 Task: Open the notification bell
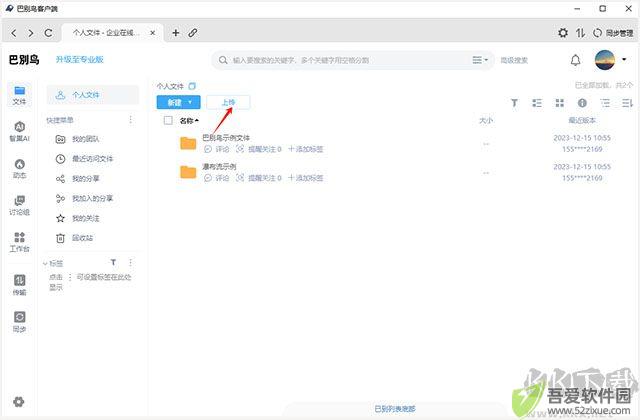576,60
